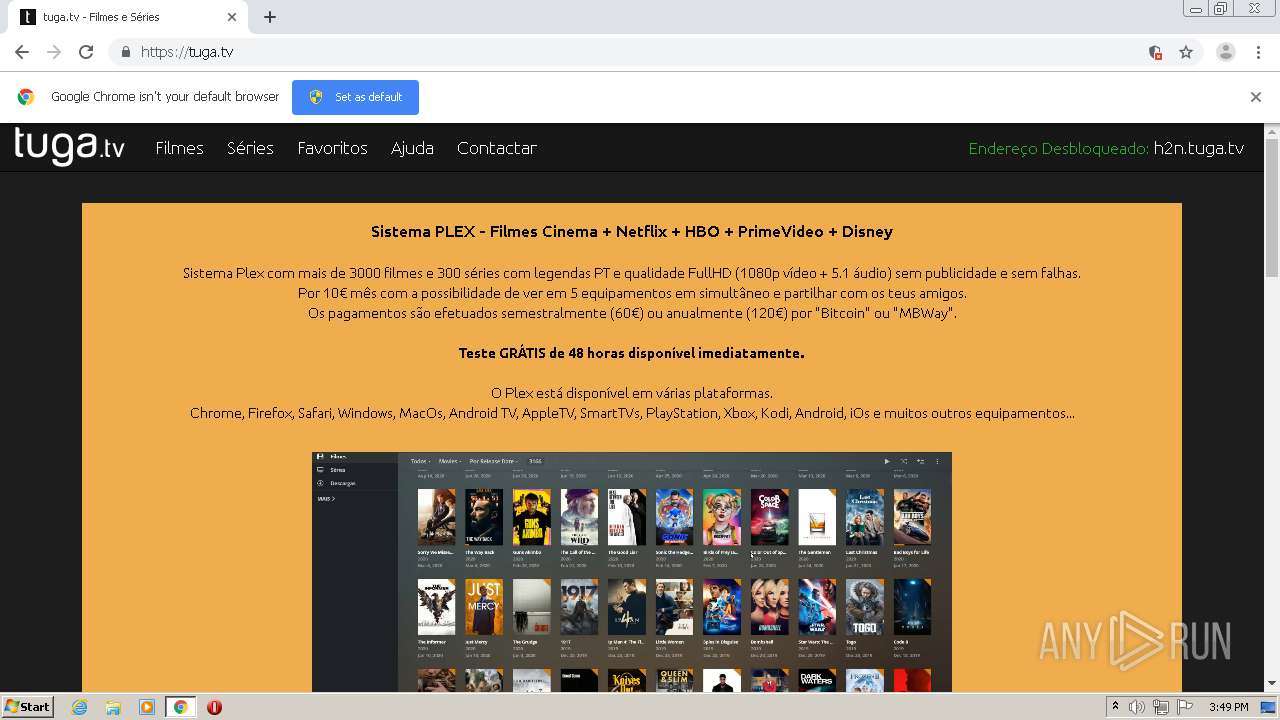The image size is (1280, 720).
Task: Click the tuga.tv site logo
Action: (69, 147)
